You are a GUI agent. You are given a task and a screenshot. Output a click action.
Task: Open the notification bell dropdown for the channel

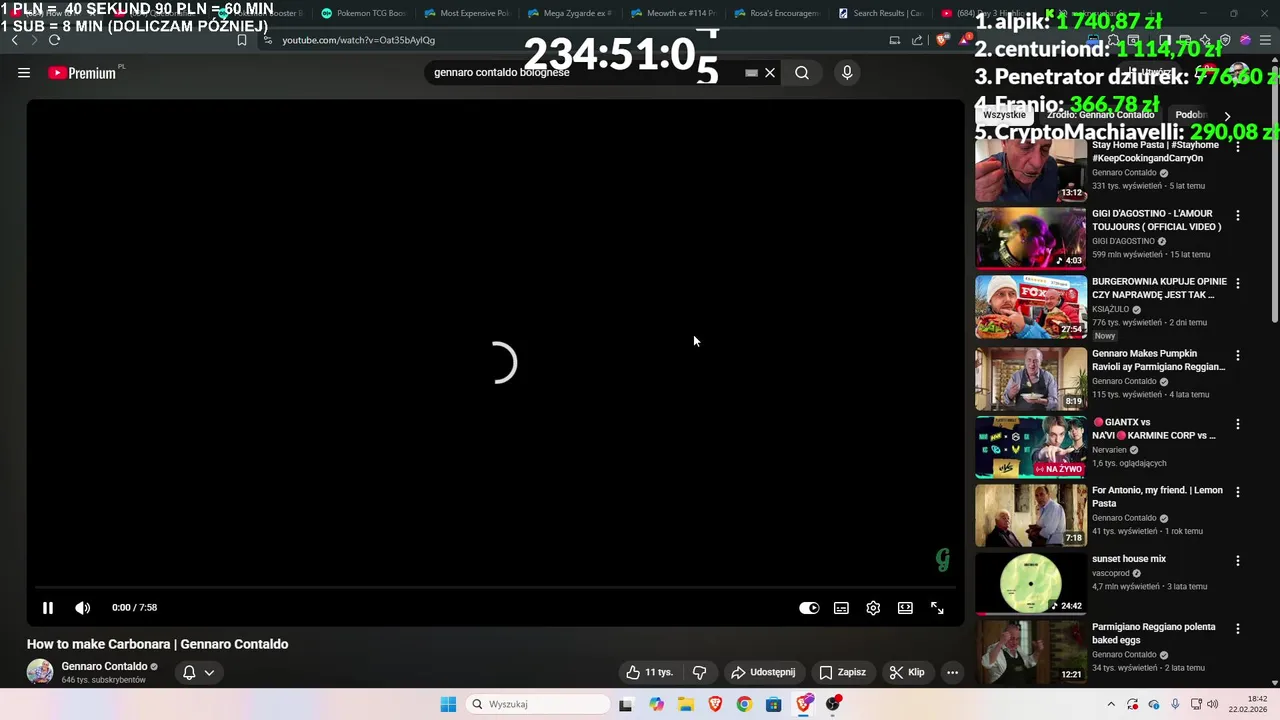(x=198, y=672)
